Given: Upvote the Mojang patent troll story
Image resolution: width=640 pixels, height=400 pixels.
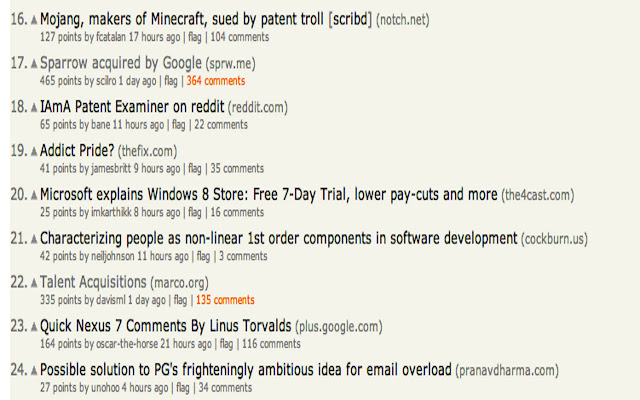Looking at the screenshot, I should [34, 19].
